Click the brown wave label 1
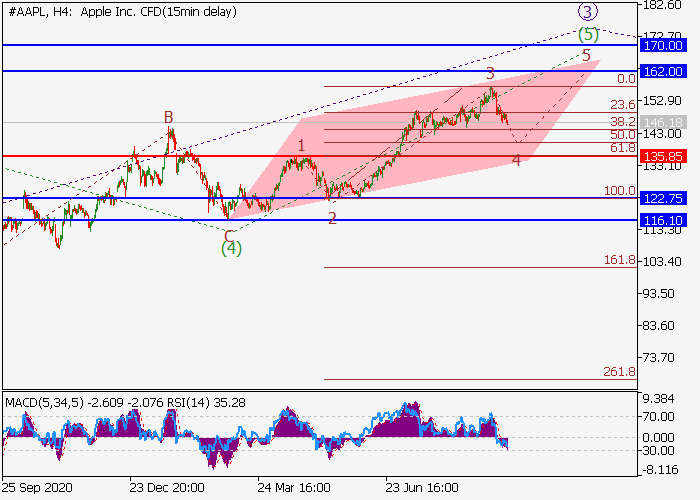 (301, 146)
